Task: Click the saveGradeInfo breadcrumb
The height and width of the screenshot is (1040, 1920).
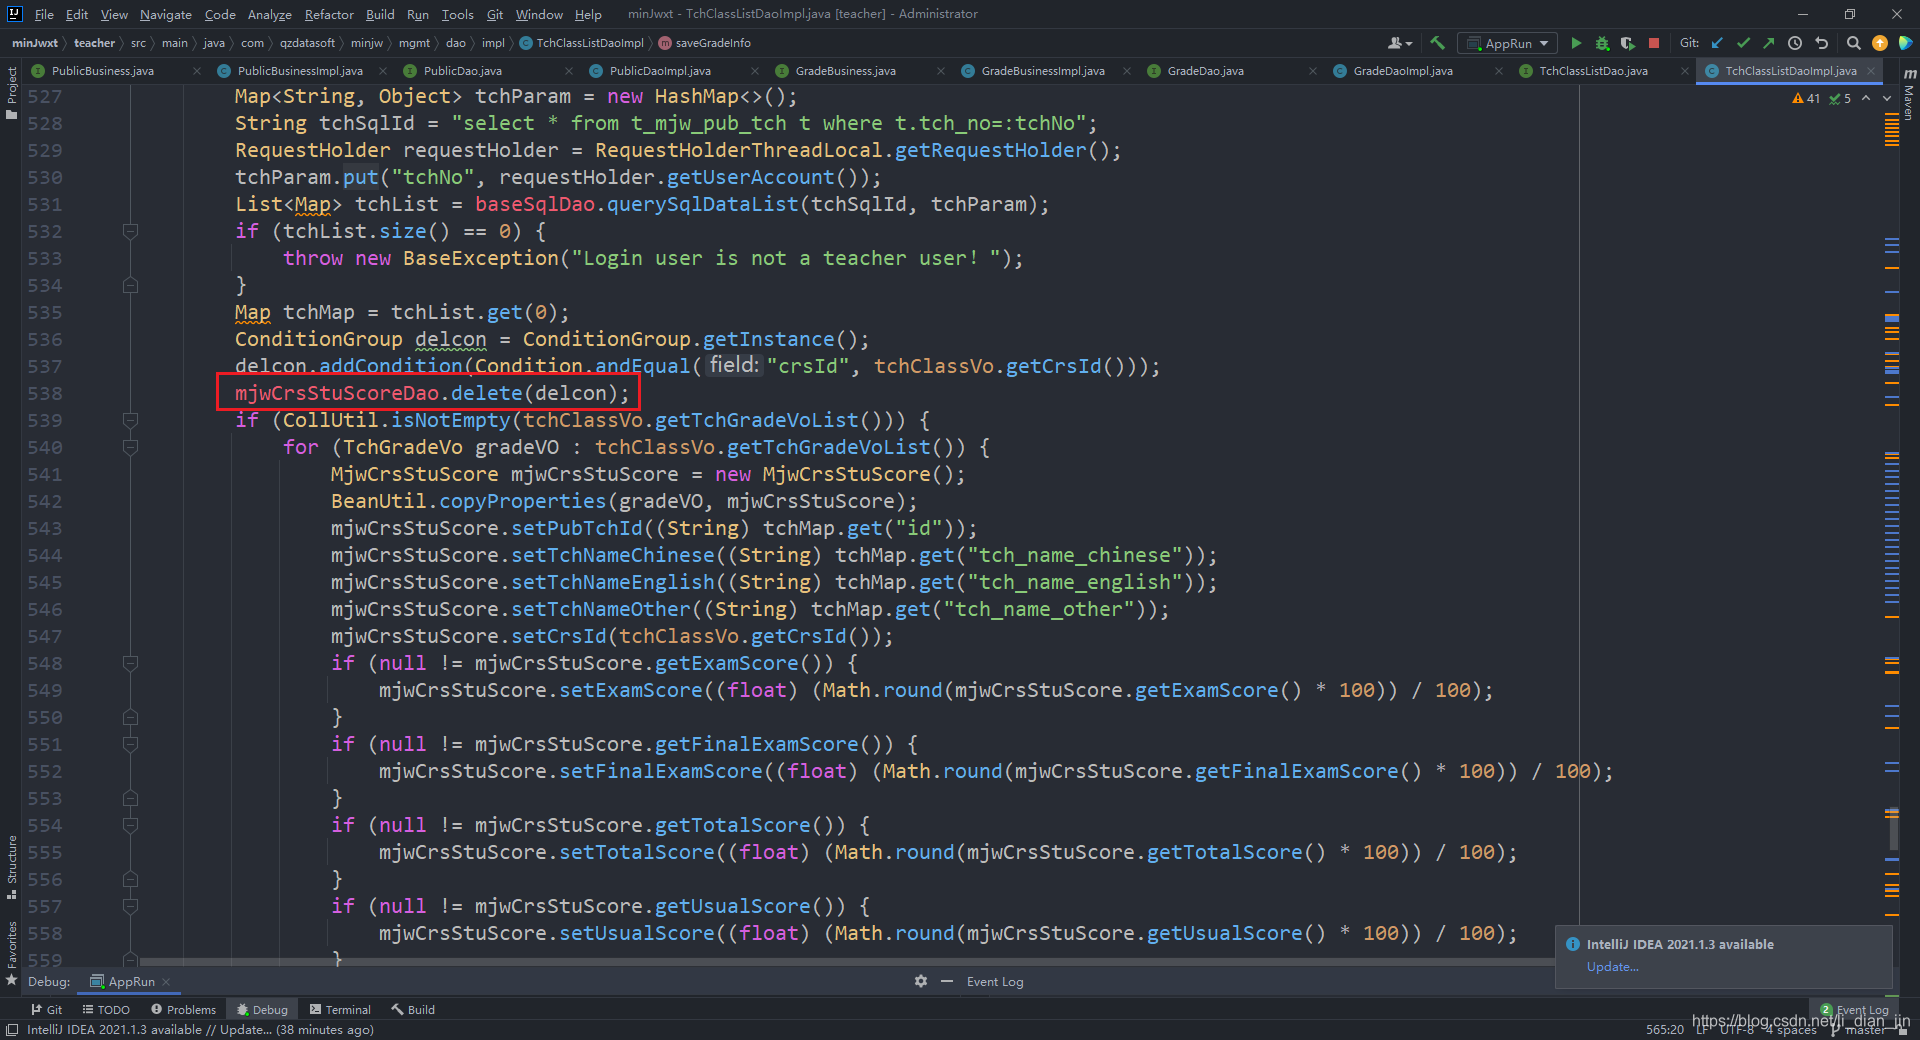Action: click(705, 43)
